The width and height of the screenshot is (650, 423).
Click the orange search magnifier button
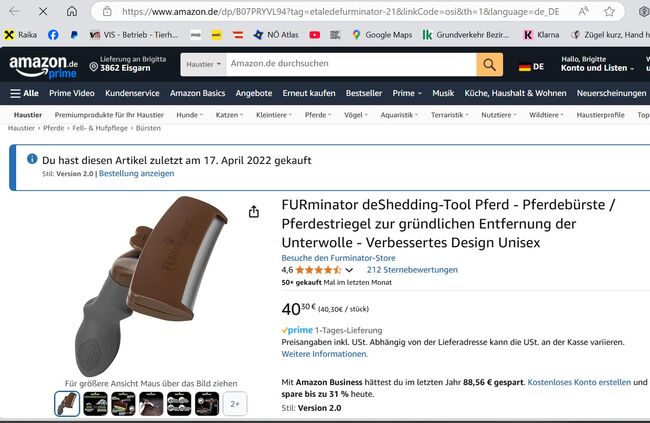click(x=489, y=65)
